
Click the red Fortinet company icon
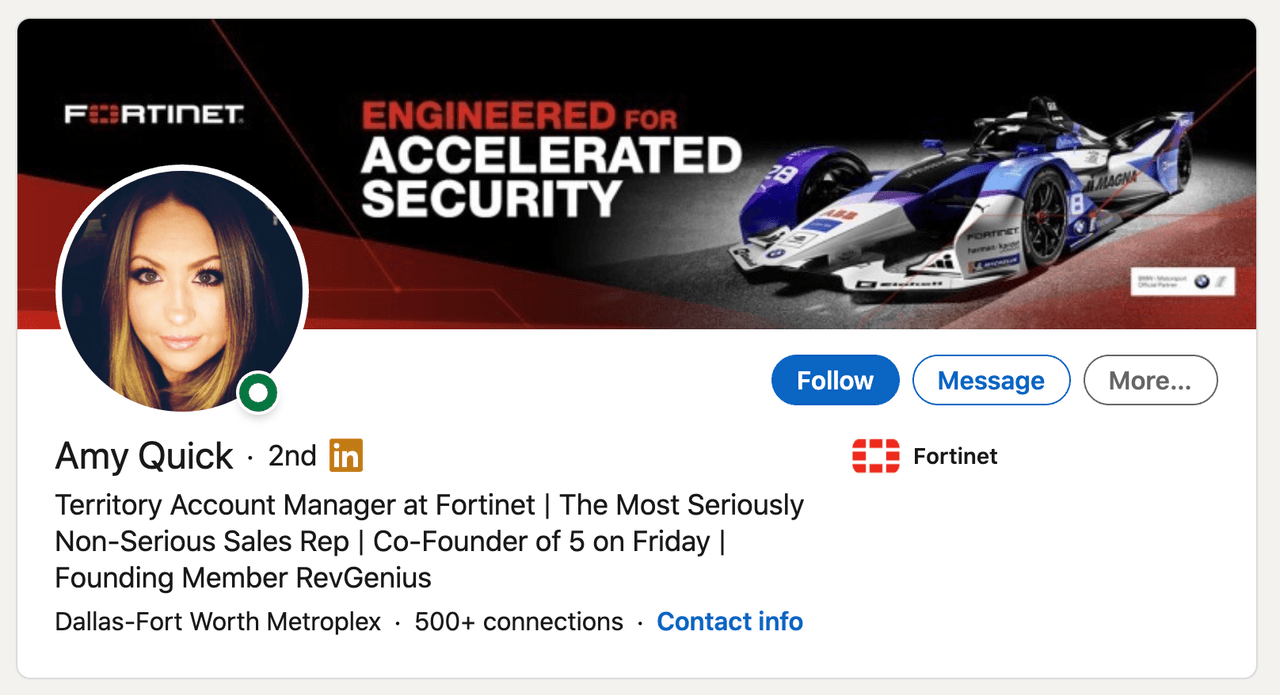[875, 457]
